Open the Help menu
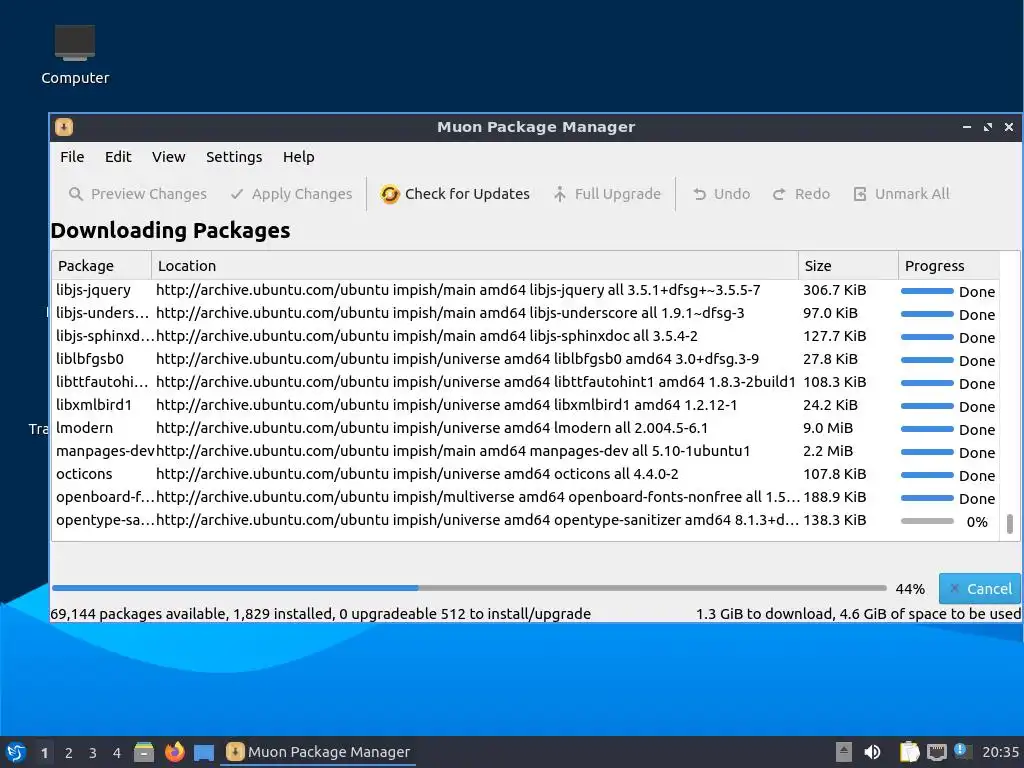The image size is (1024, 768). click(x=298, y=157)
